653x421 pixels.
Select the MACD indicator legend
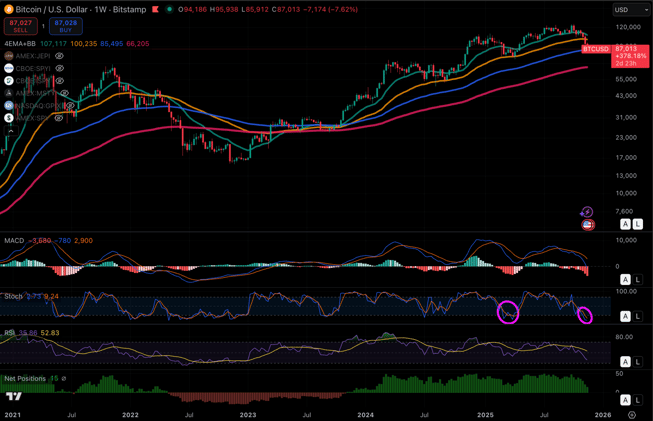[x=14, y=241]
